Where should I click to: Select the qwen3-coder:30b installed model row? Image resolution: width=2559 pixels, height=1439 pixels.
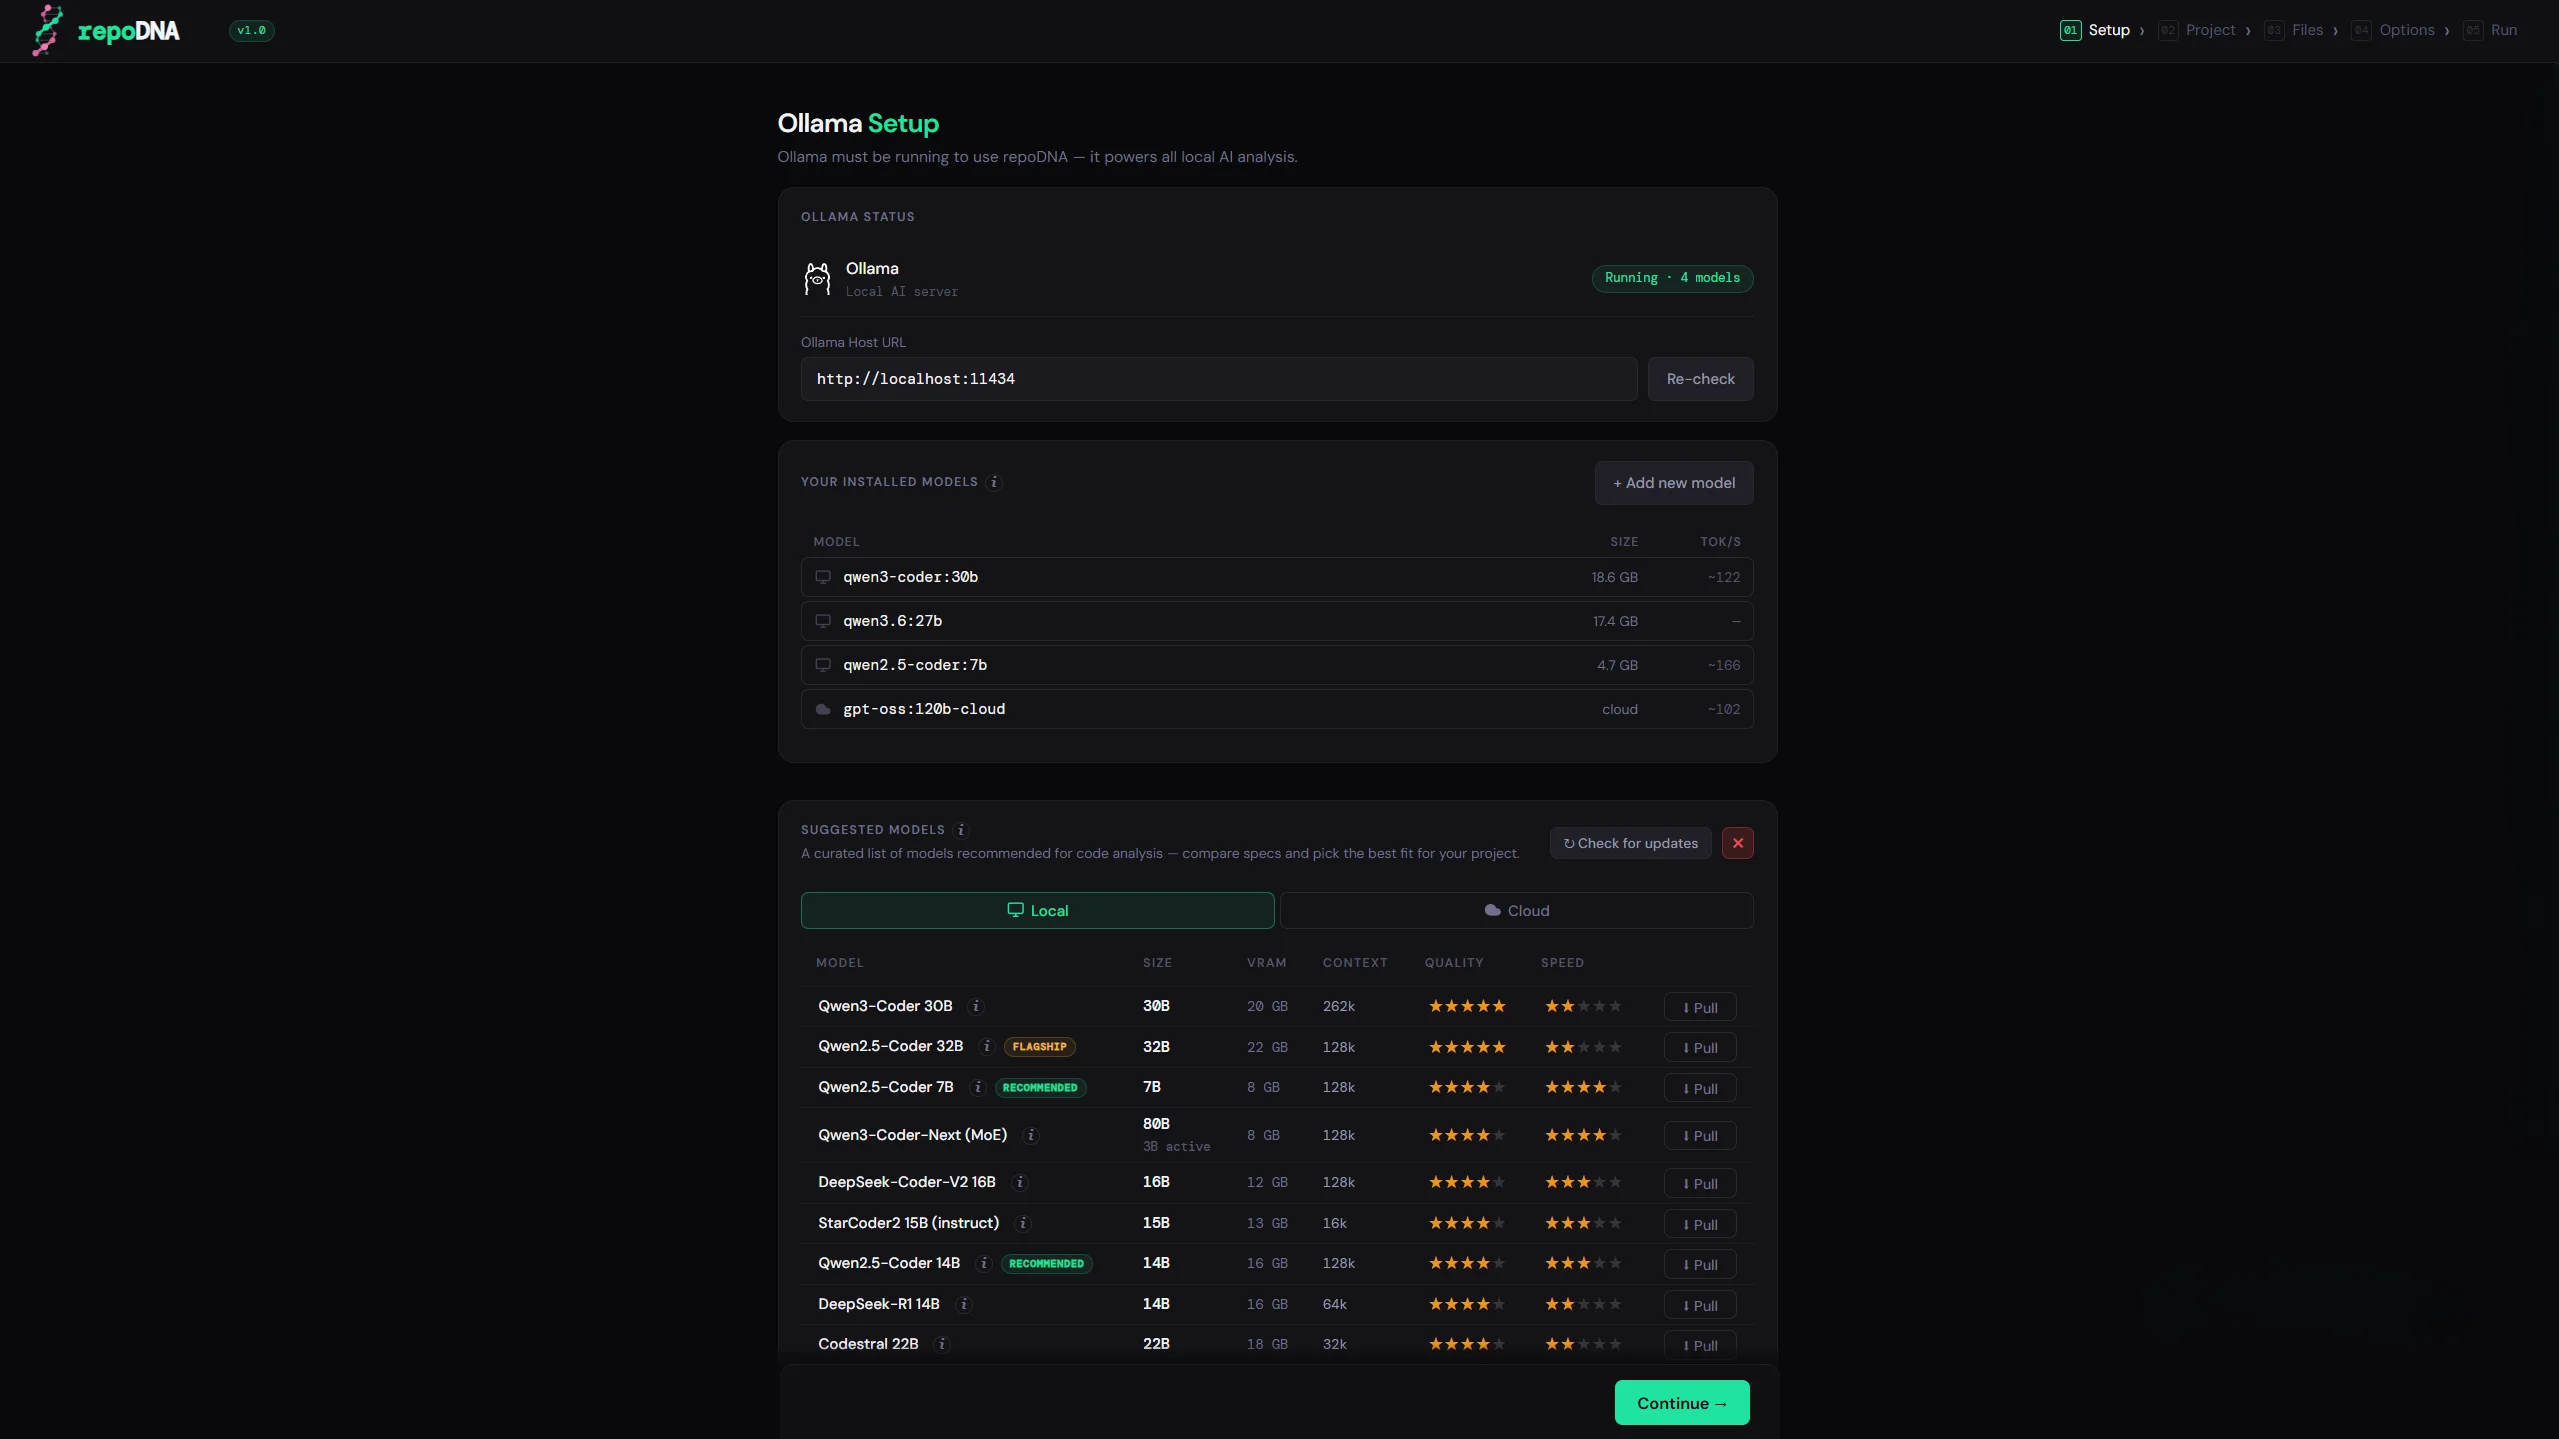(x=1276, y=577)
